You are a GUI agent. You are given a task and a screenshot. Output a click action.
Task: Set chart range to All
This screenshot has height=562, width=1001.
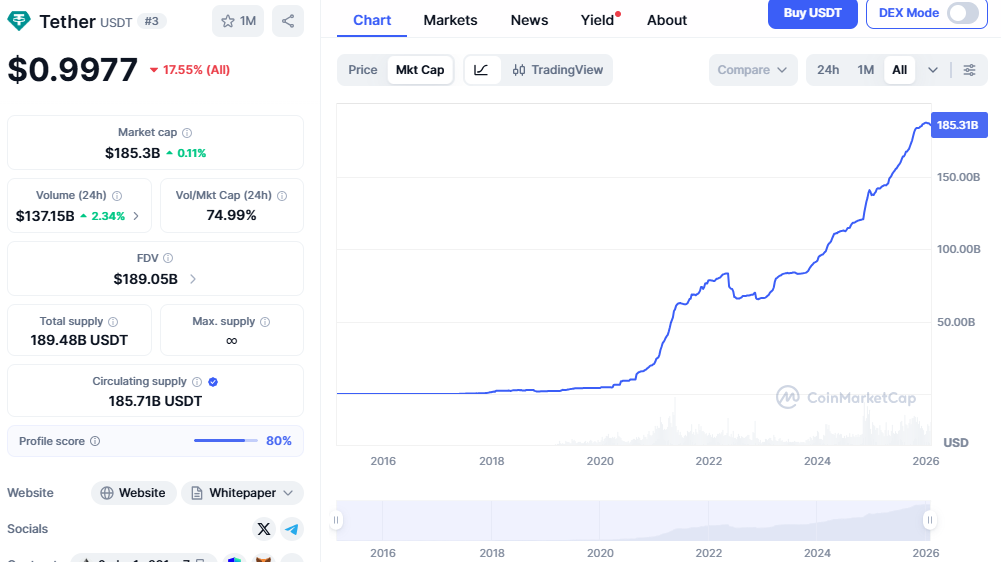tap(899, 70)
